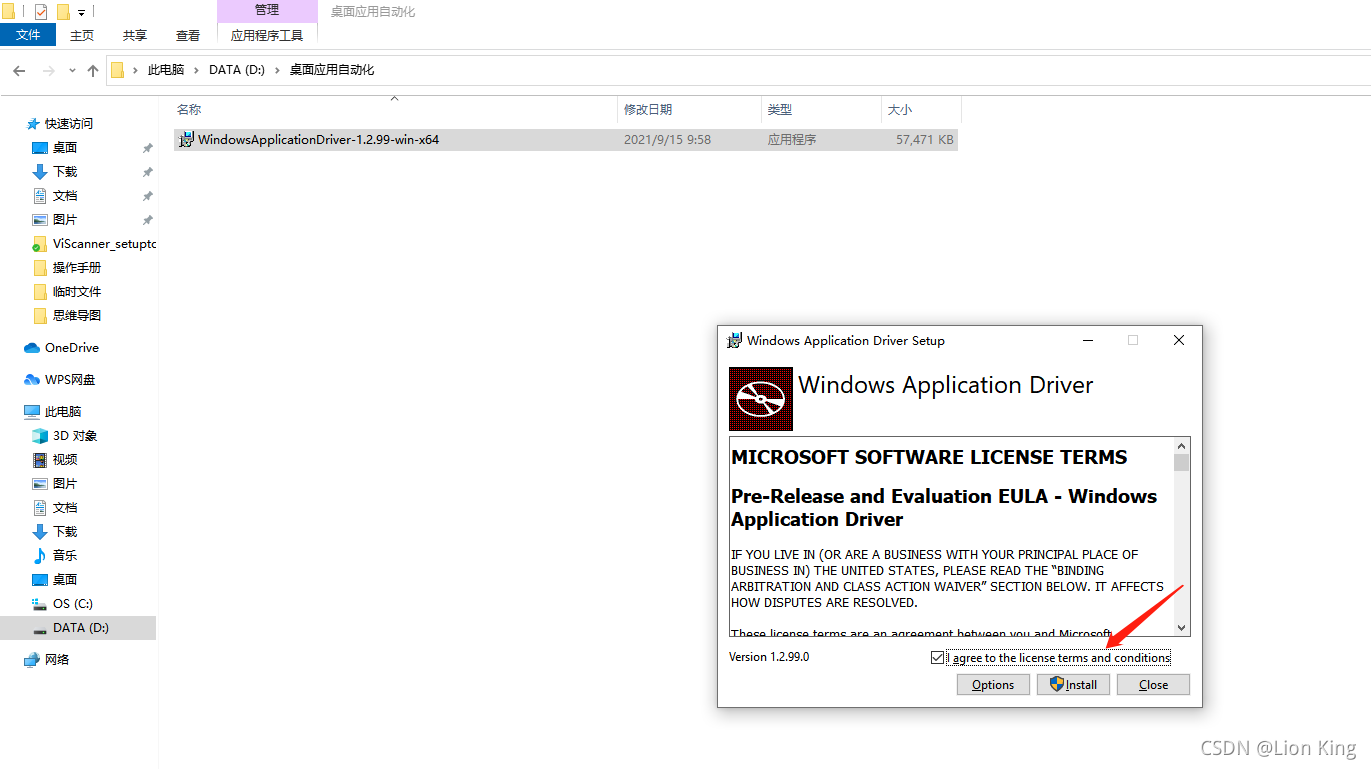The width and height of the screenshot is (1371, 769).
Task: Open recent locations dropdown arrow
Action: click(72, 71)
